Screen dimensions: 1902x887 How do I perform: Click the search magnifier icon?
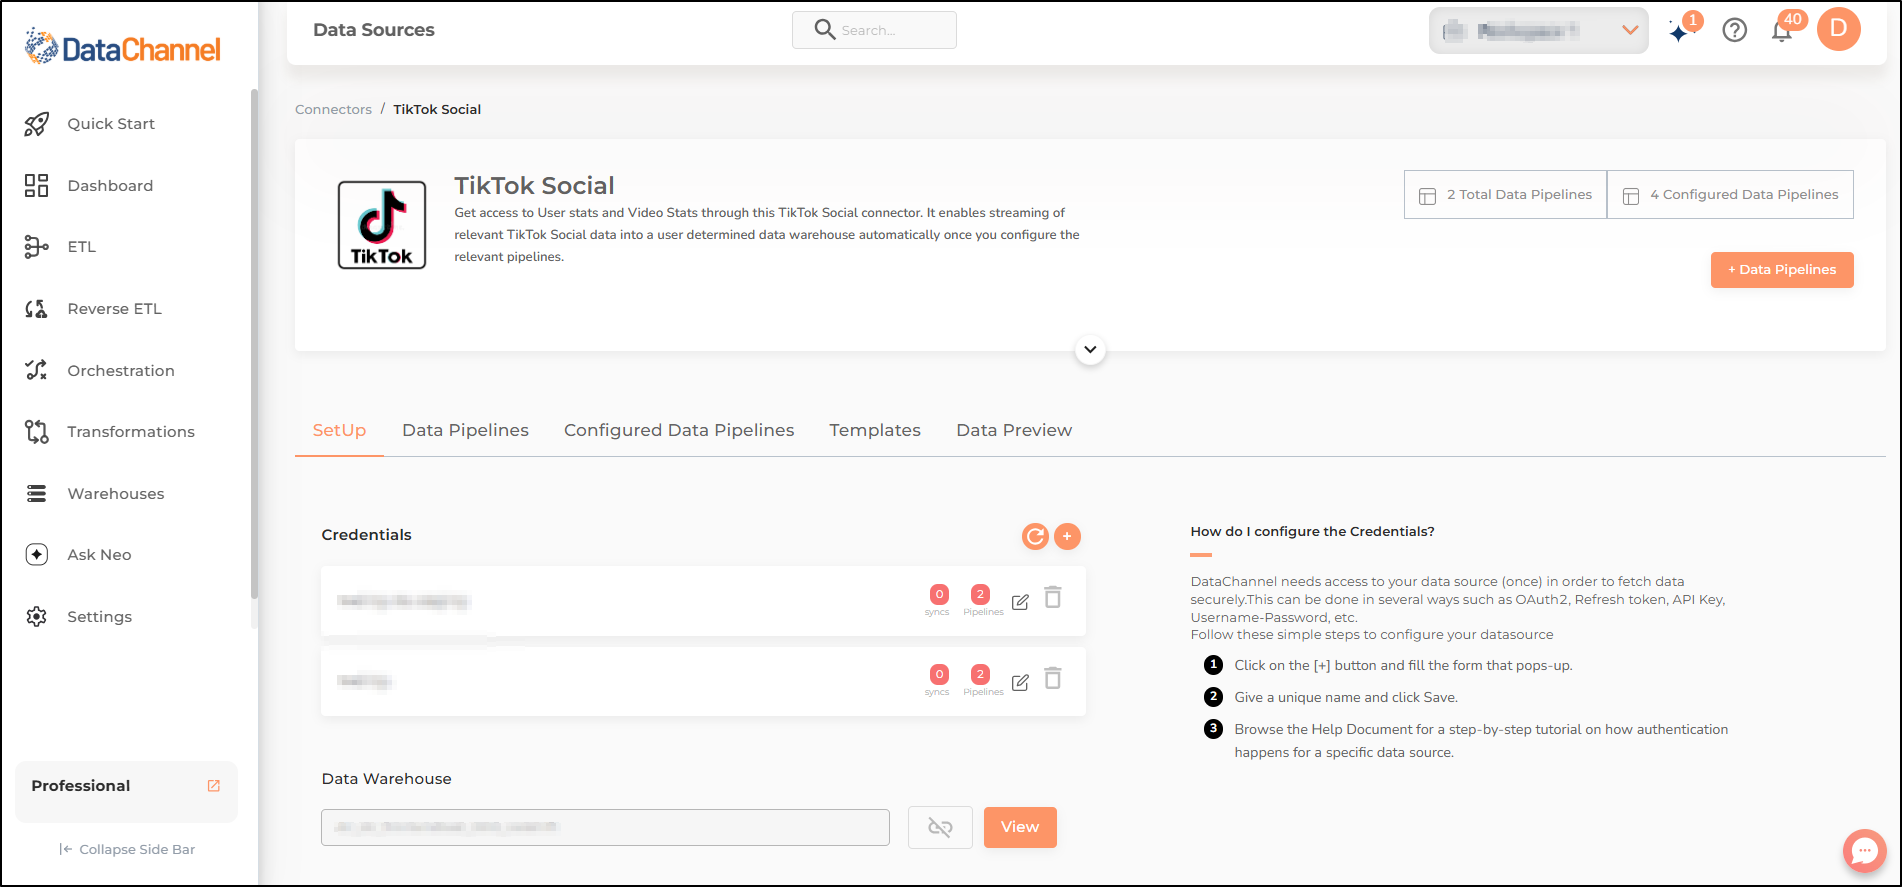coord(824,30)
